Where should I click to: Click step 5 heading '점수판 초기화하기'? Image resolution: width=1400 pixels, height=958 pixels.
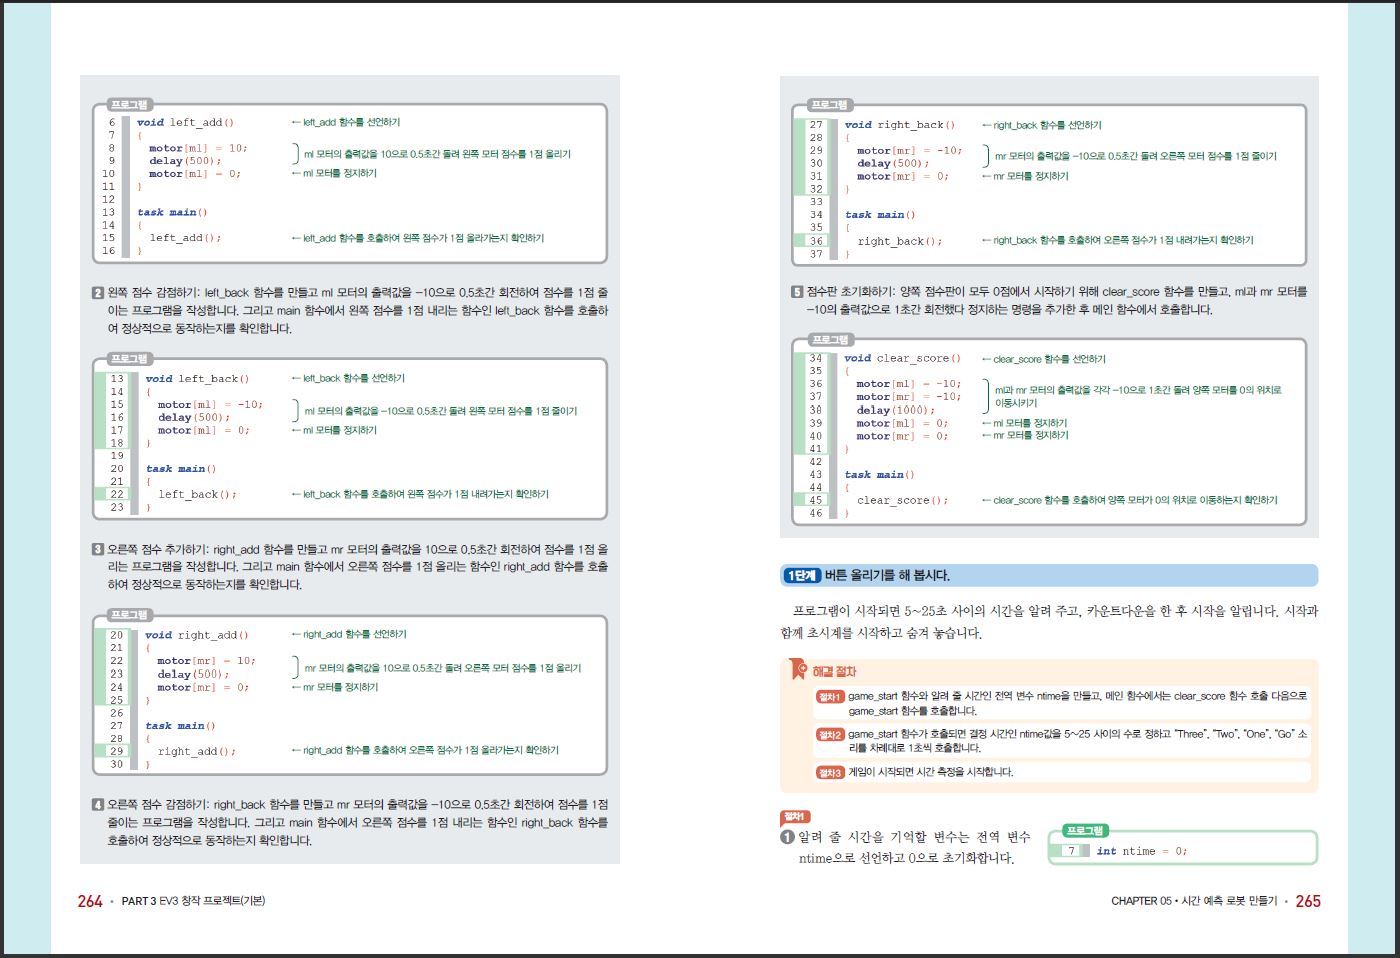coord(850,292)
